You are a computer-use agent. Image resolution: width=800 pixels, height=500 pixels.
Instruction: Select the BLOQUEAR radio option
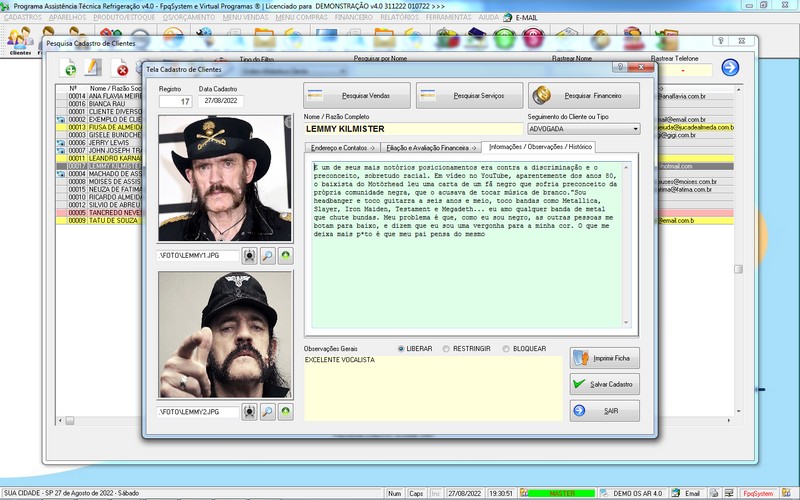(506, 348)
